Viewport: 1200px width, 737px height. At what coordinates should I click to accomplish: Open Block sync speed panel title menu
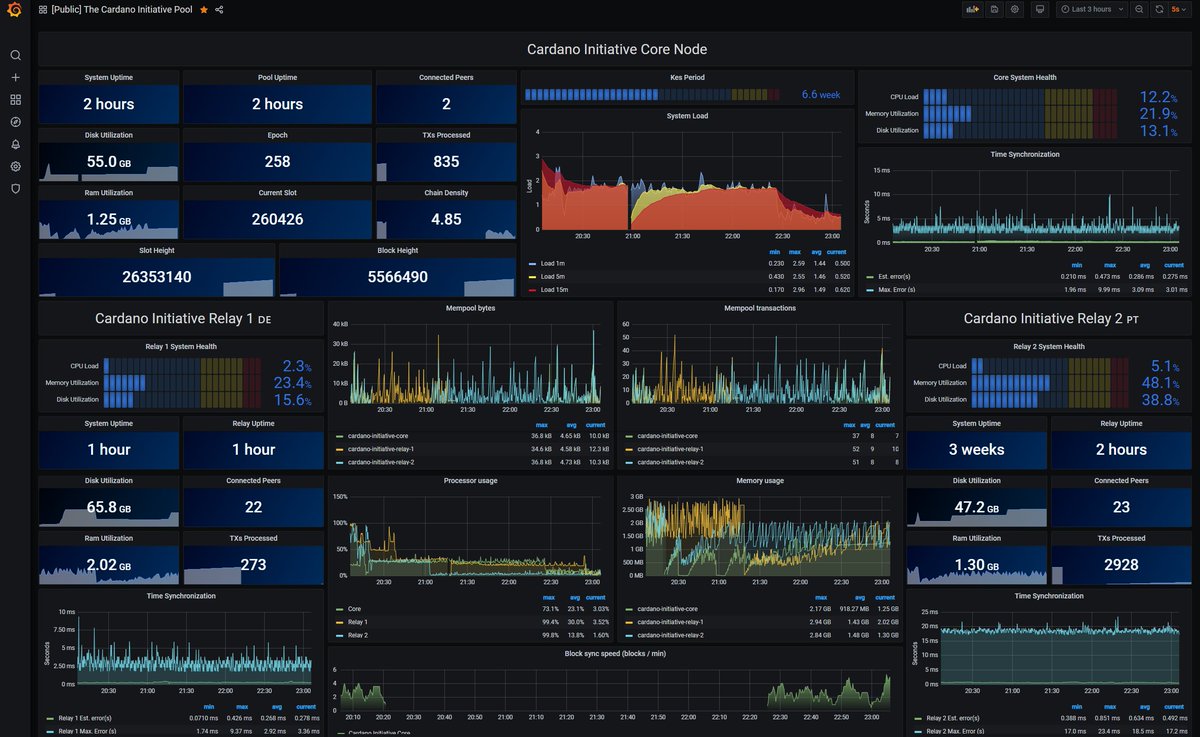point(615,653)
